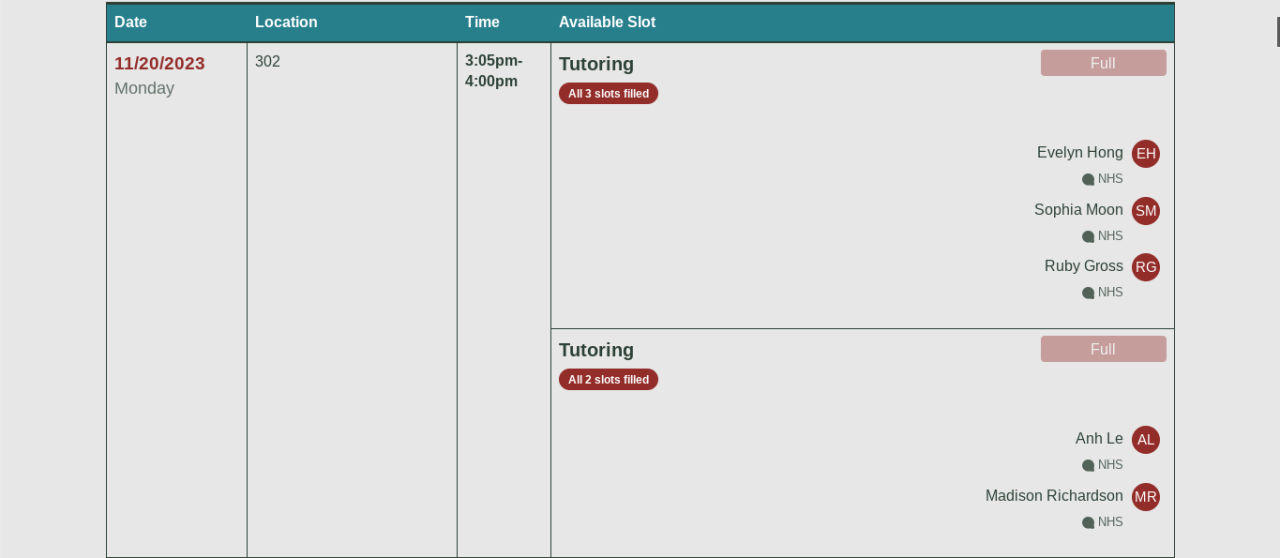Viewport: 1280px width, 558px height.
Task: Click Sophia Moon's SM avatar badge
Action: 1145,211
